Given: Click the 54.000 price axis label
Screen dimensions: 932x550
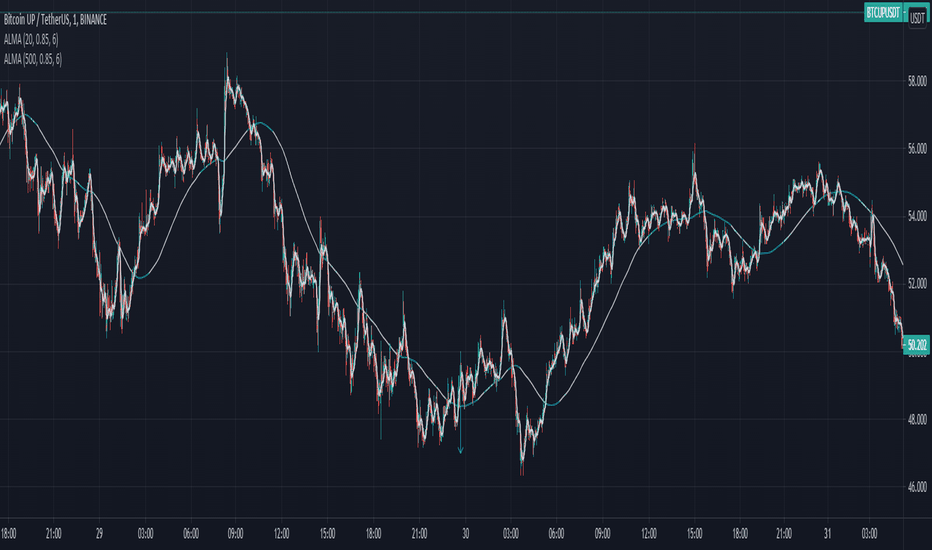Looking at the screenshot, I should 917,216.
